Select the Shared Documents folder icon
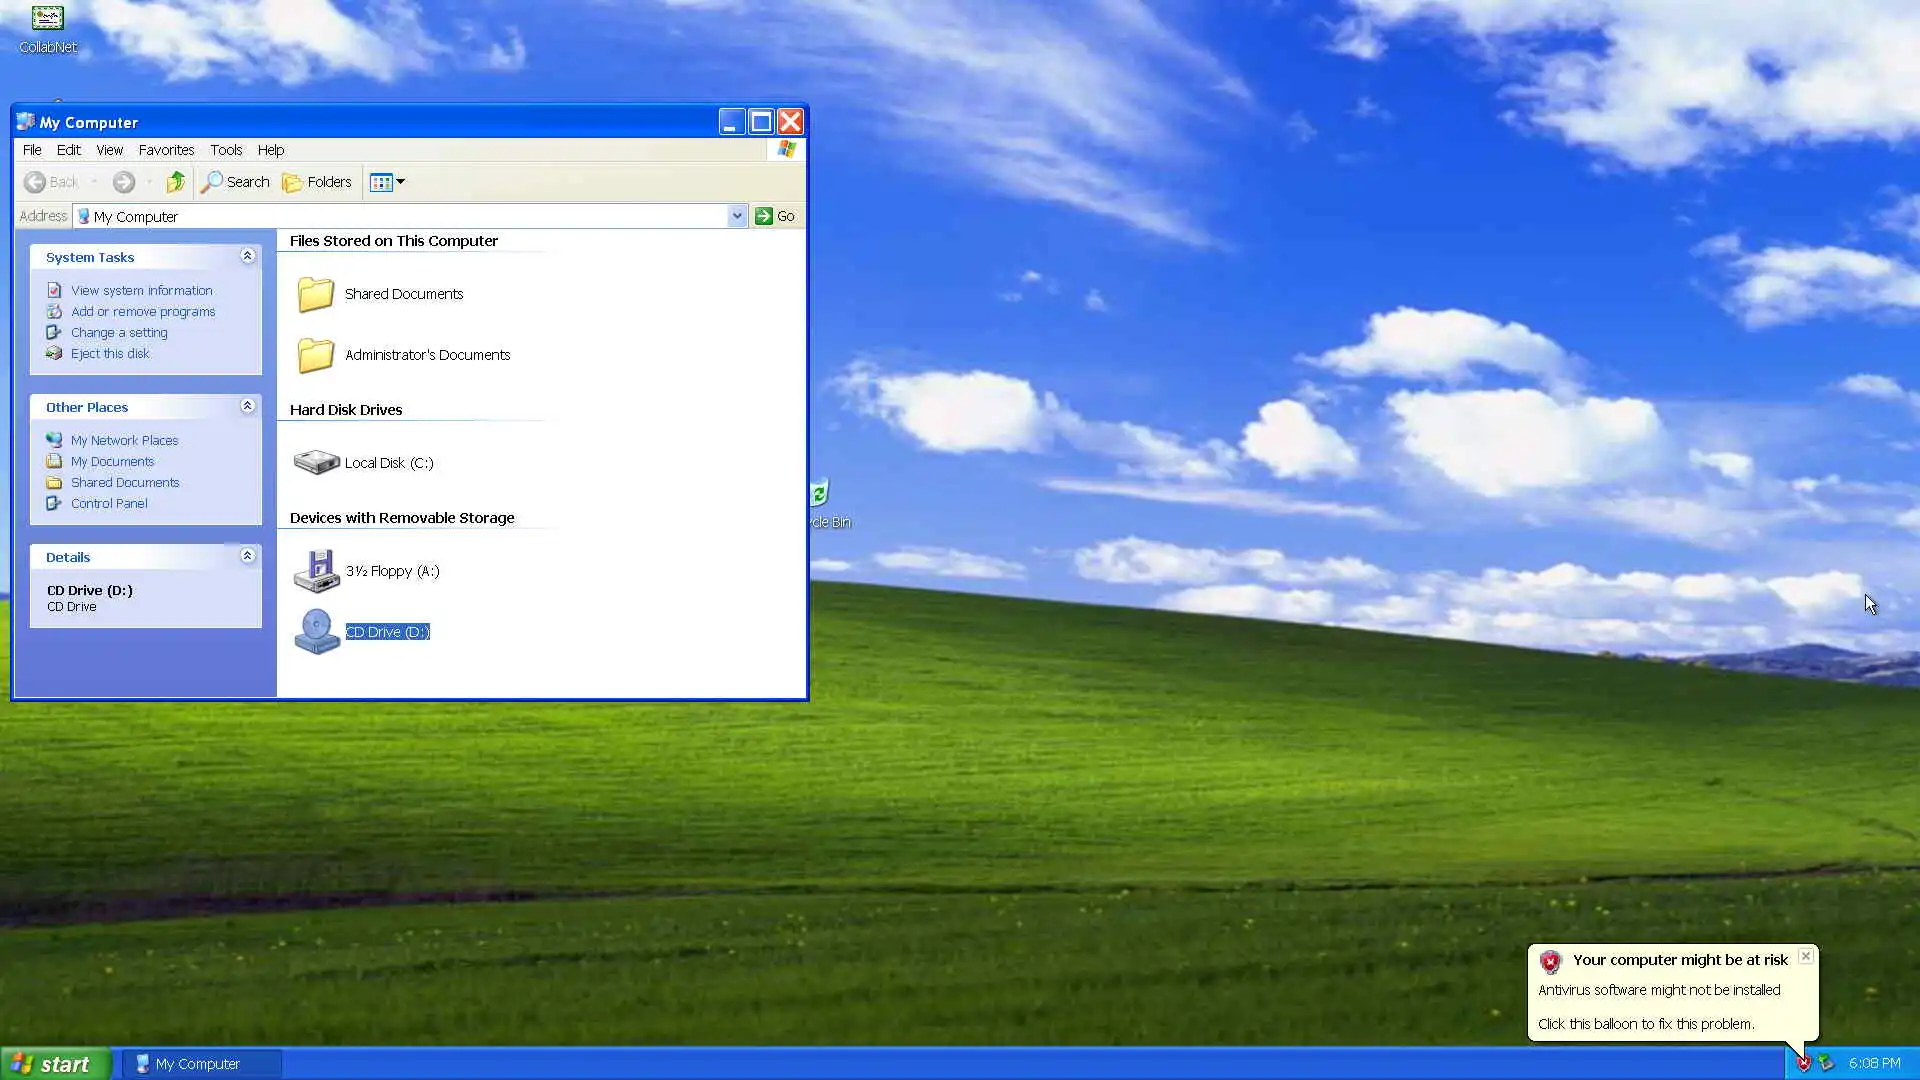Viewport: 1920px width, 1080px height. [x=316, y=294]
